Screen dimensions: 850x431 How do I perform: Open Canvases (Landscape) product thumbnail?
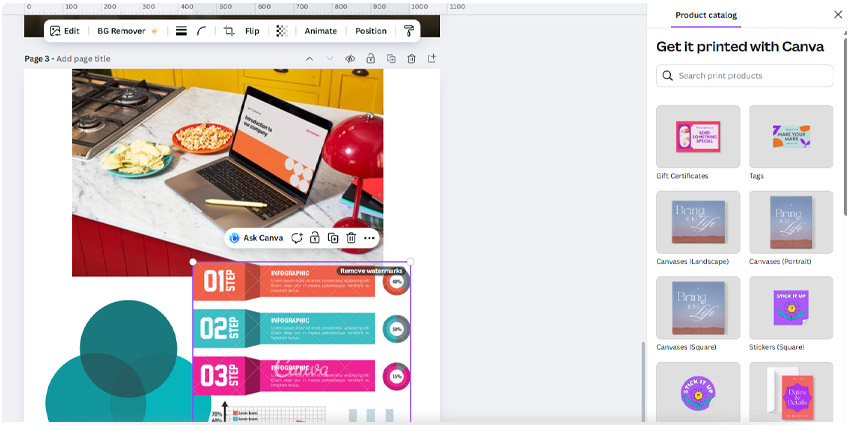[x=698, y=222]
